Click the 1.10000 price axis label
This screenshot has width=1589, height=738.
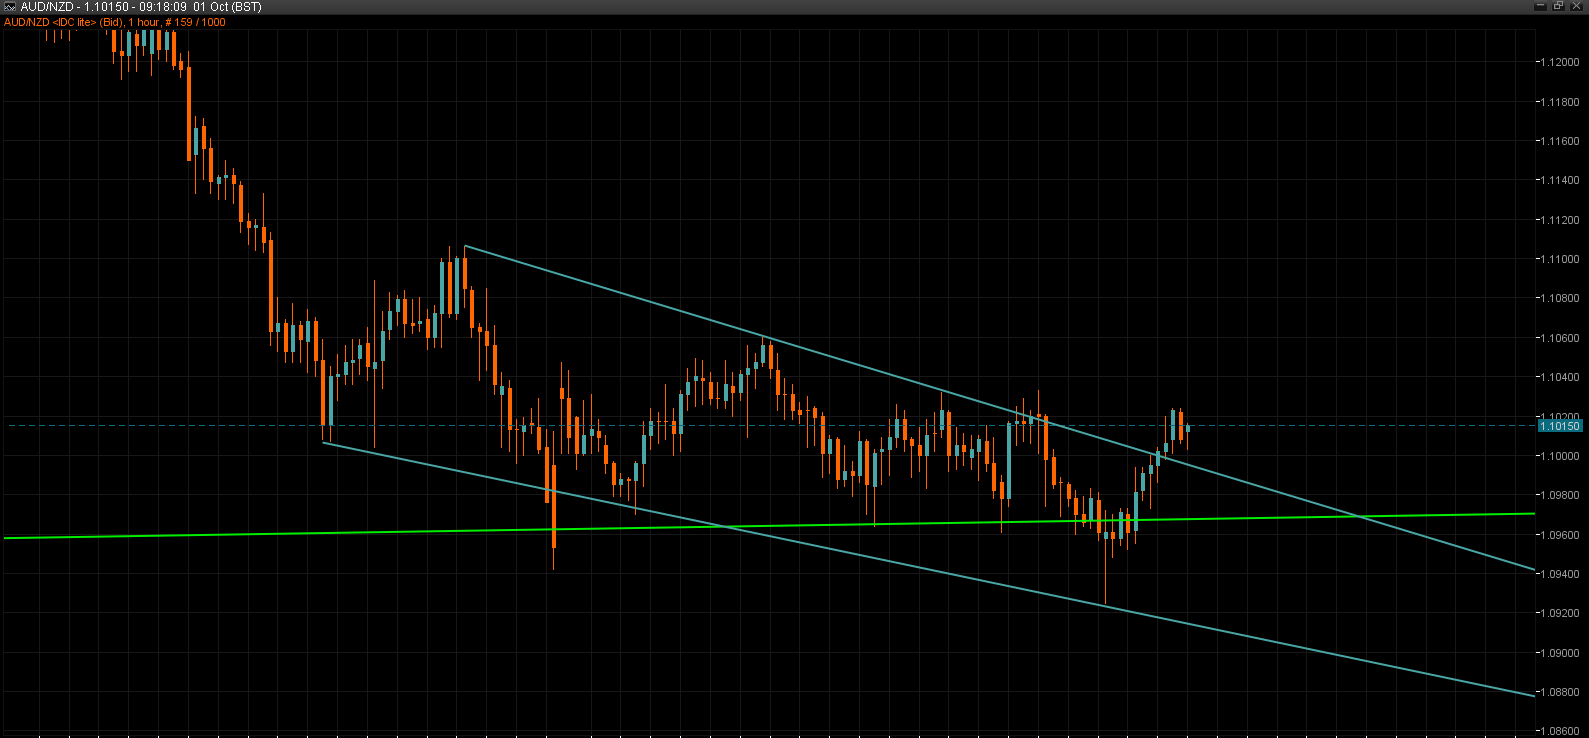coord(1560,456)
